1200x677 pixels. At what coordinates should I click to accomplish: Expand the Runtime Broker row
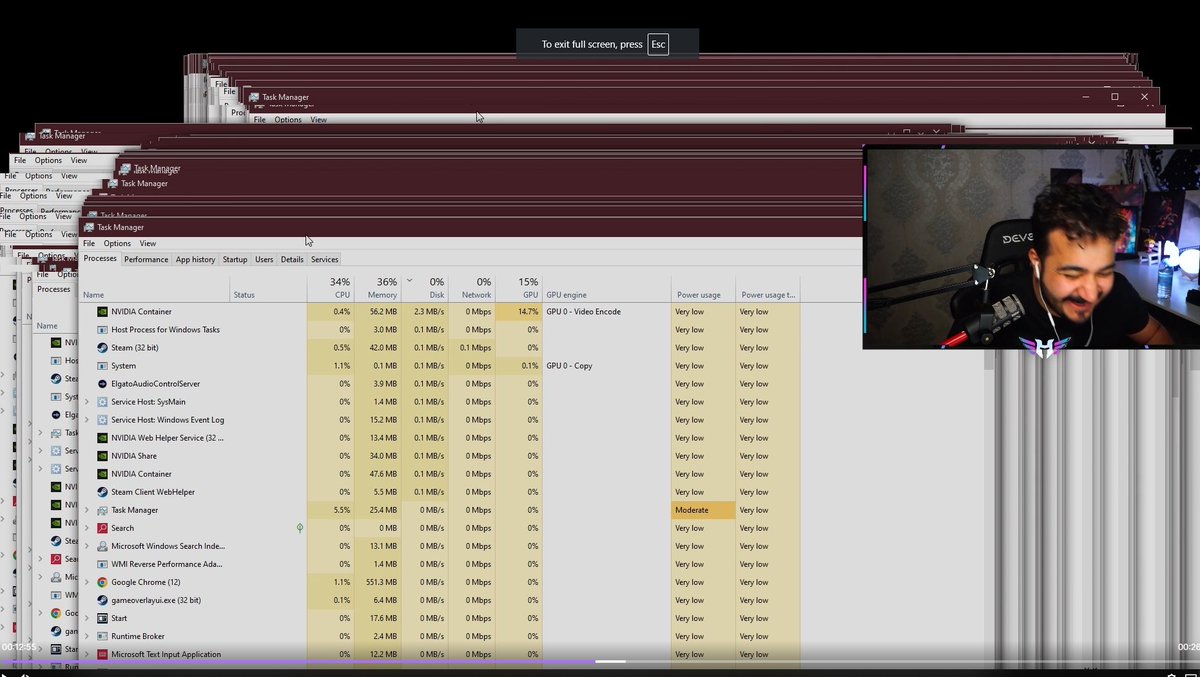coord(87,636)
